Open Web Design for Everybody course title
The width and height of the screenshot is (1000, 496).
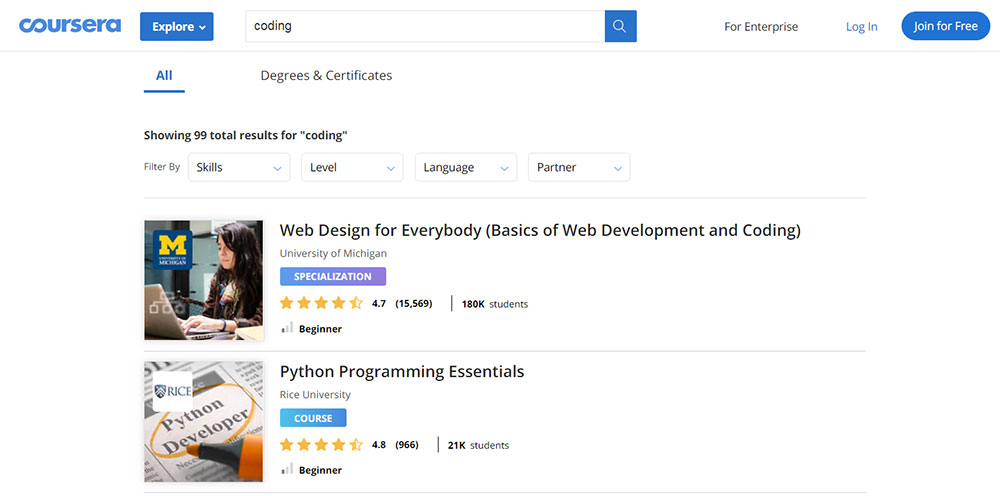pyautogui.click(x=540, y=230)
